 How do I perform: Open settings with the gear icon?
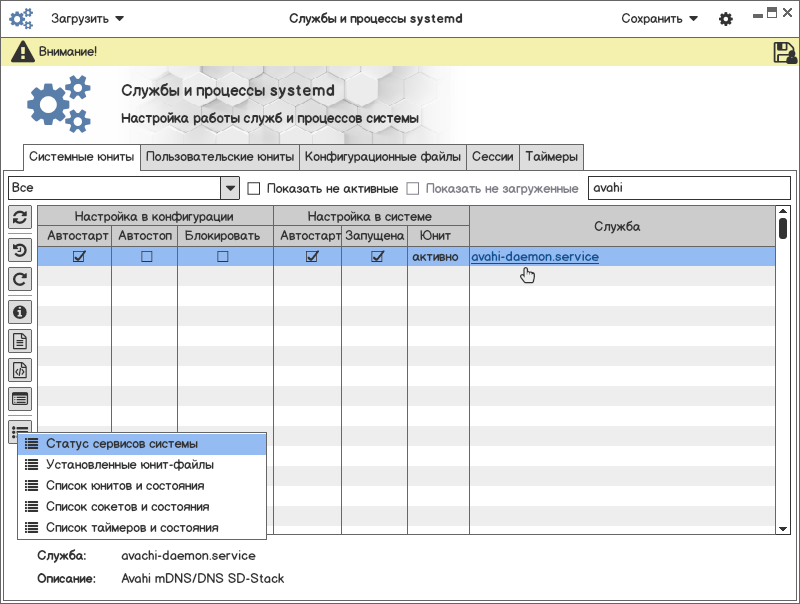pyautogui.click(x=726, y=19)
